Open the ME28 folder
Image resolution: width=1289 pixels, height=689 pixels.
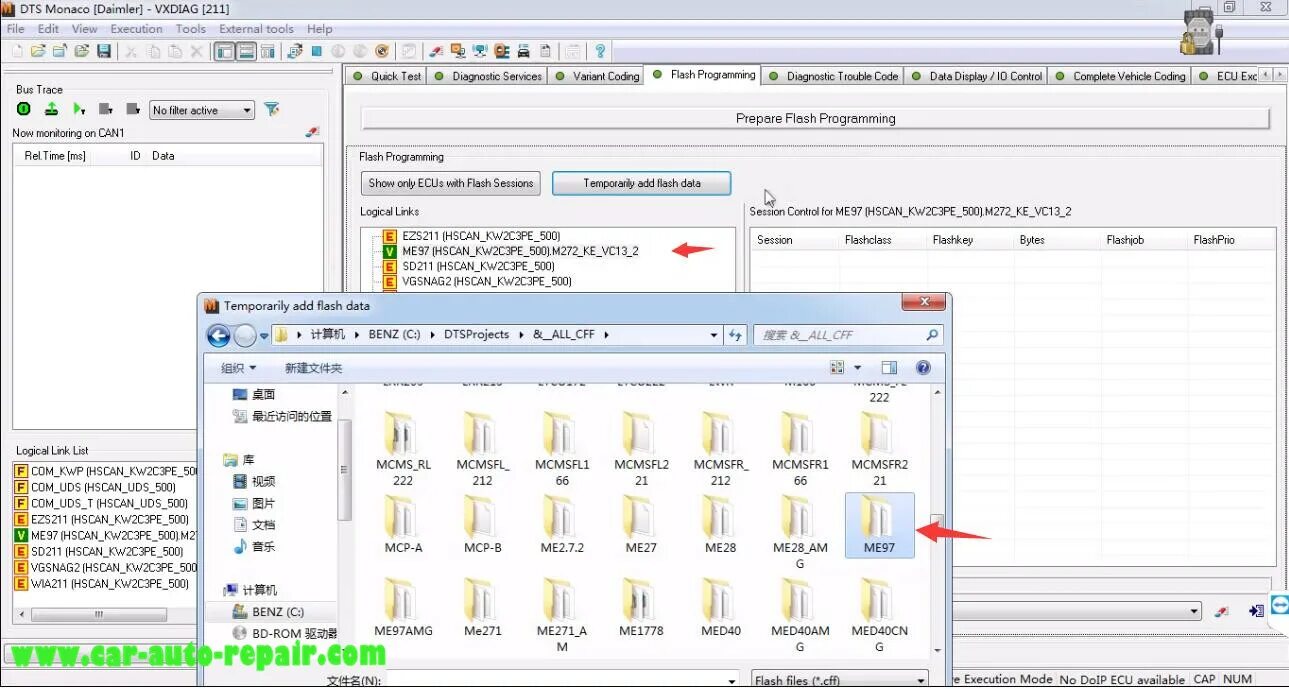click(x=721, y=524)
